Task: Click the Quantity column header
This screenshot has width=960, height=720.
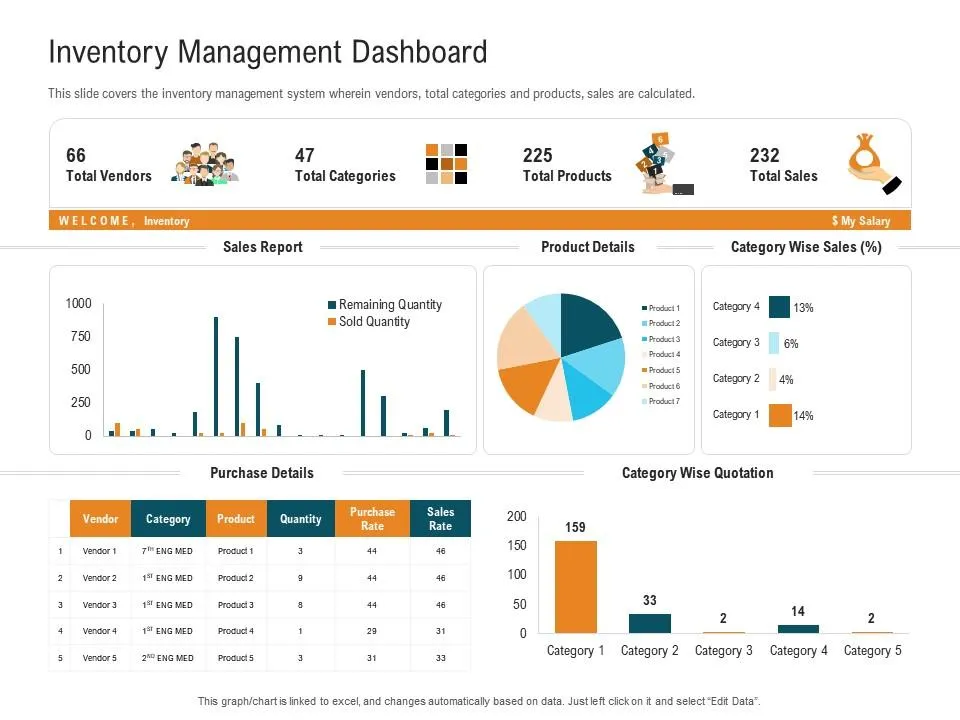Action: (301, 519)
